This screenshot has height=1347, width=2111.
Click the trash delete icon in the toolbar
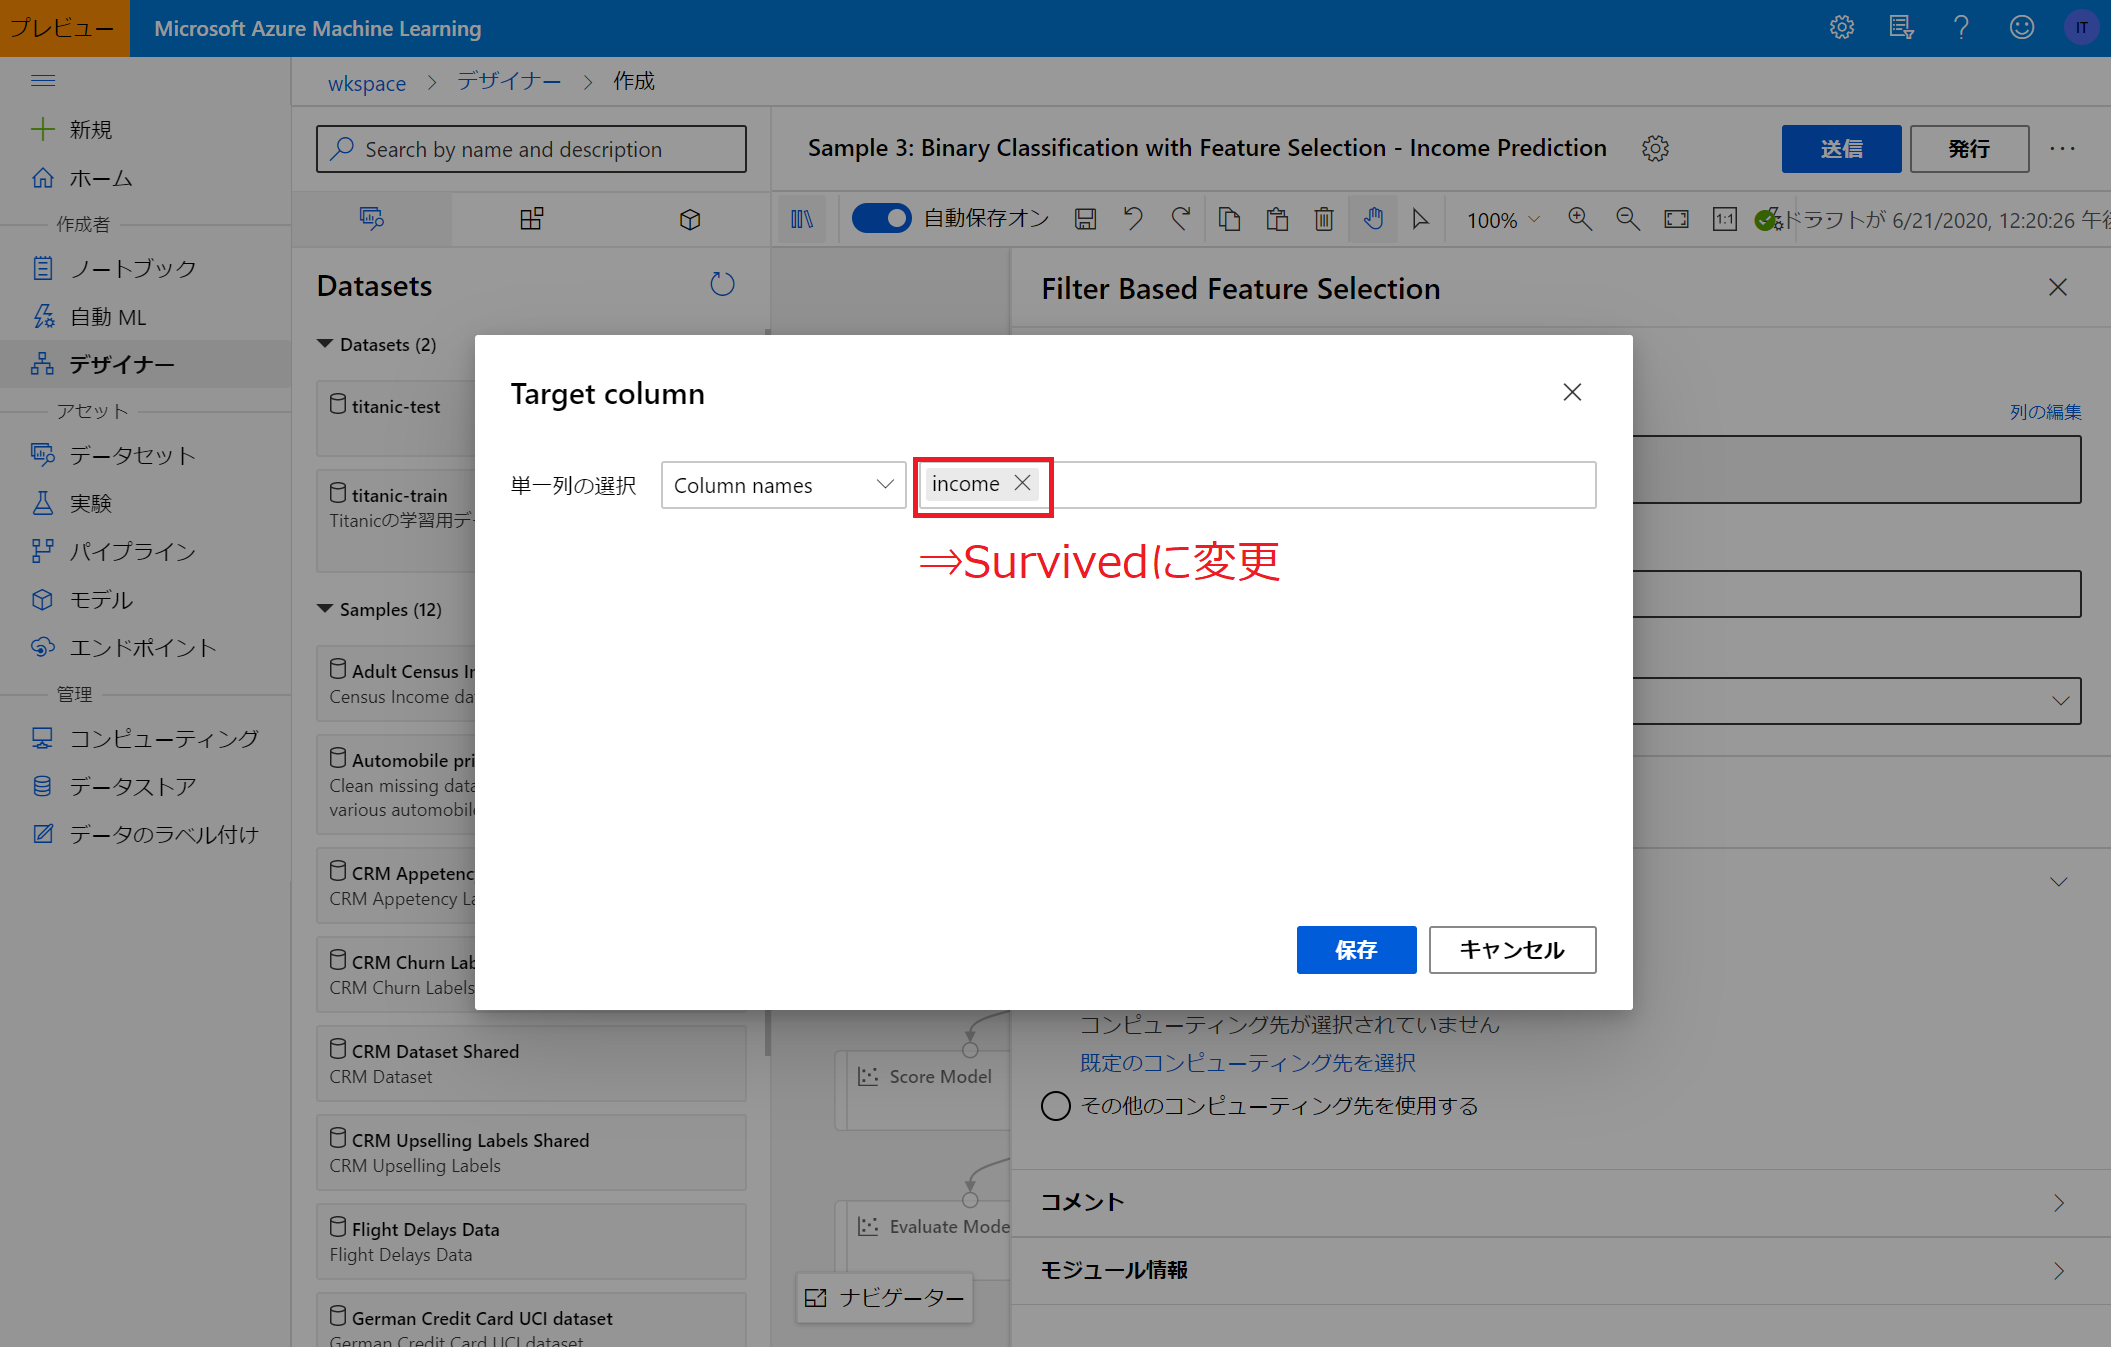pos(1324,219)
